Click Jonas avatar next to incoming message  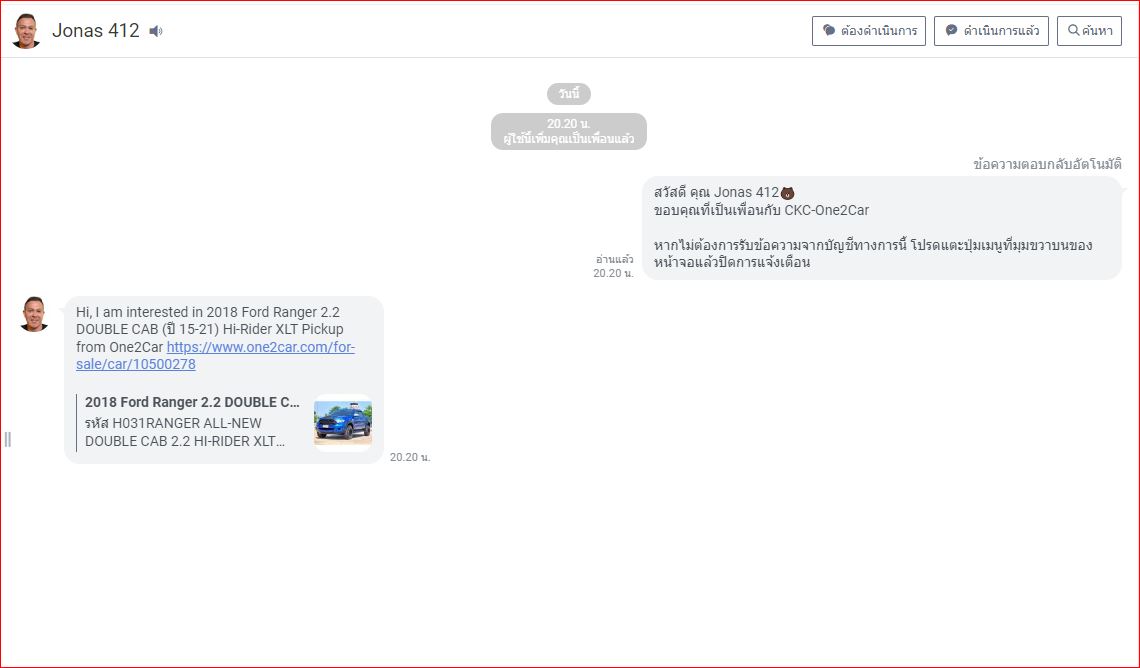34,314
